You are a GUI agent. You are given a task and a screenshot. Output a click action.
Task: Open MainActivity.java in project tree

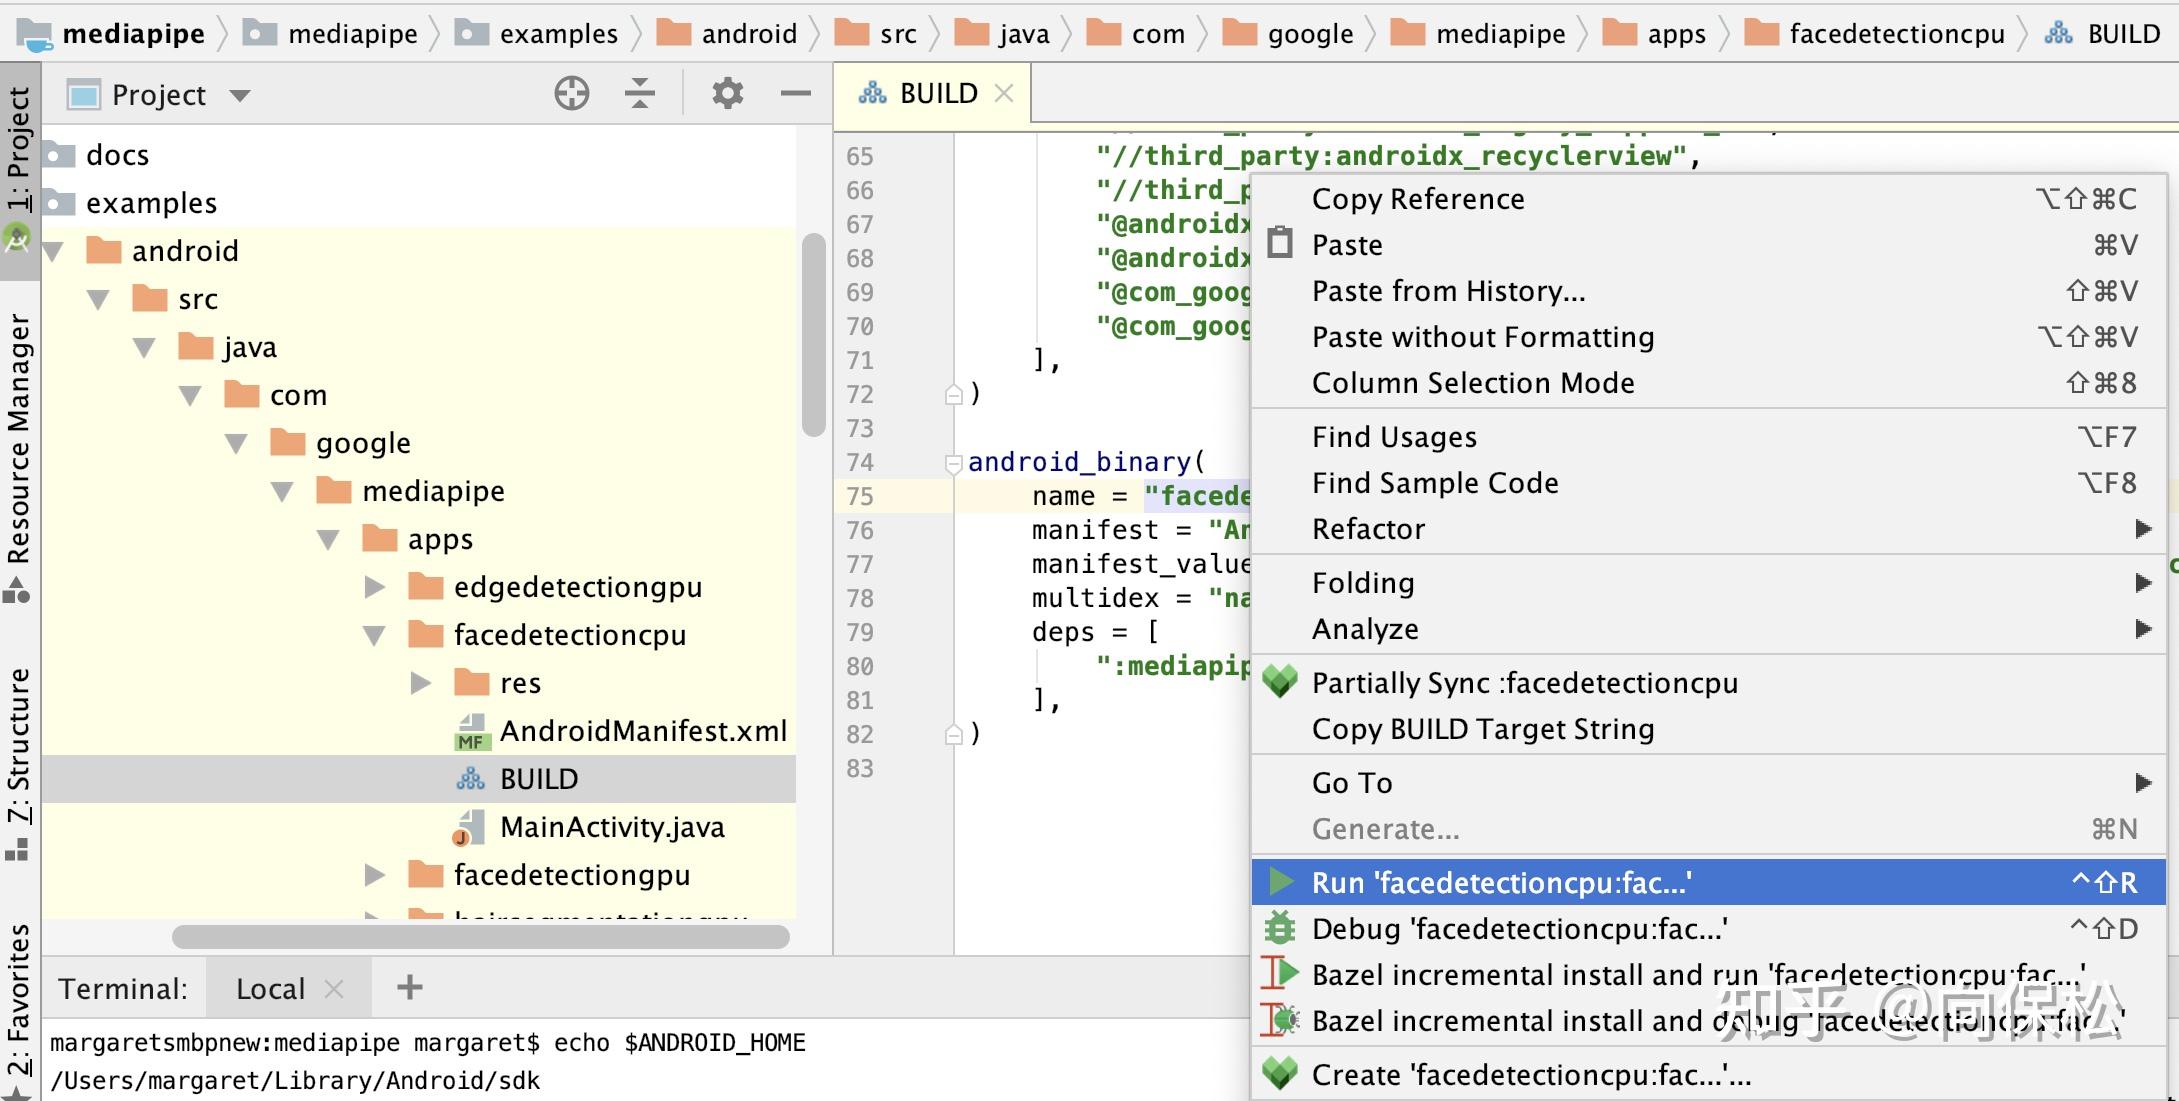click(x=611, y=827)
